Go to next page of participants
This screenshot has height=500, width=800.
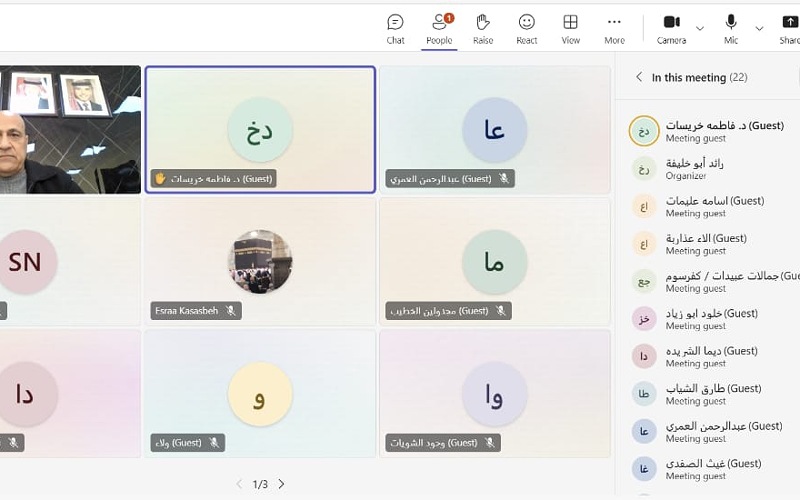coord(281,484)
